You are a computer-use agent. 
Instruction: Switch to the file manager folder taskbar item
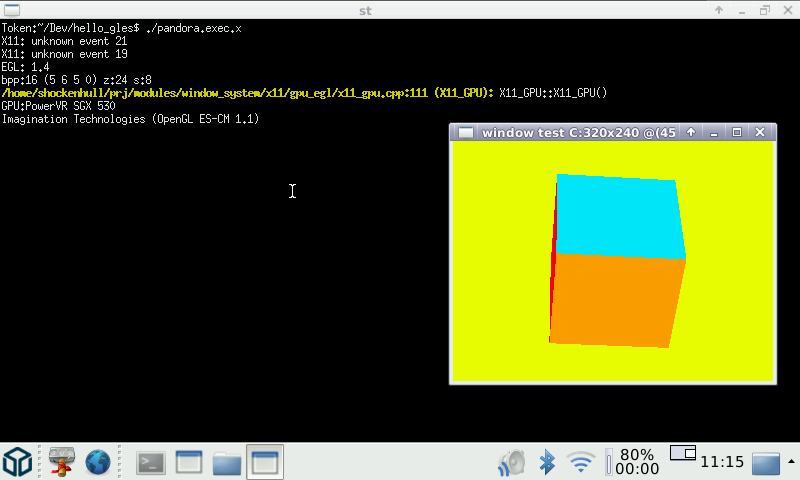[x=227, y=461]
